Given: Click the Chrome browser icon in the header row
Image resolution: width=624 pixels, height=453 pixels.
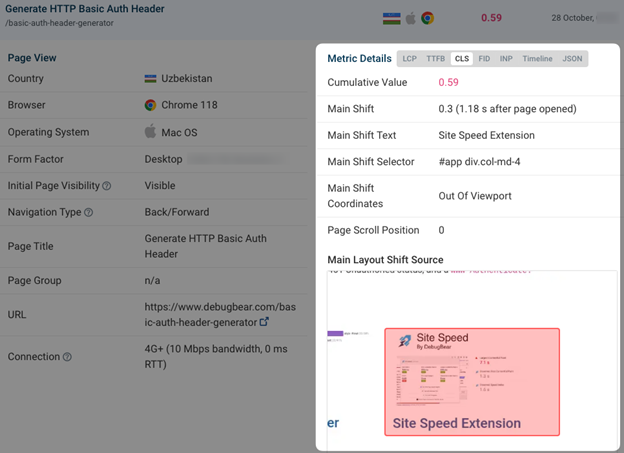Looking at the screenshot, I should click(427, 18).
